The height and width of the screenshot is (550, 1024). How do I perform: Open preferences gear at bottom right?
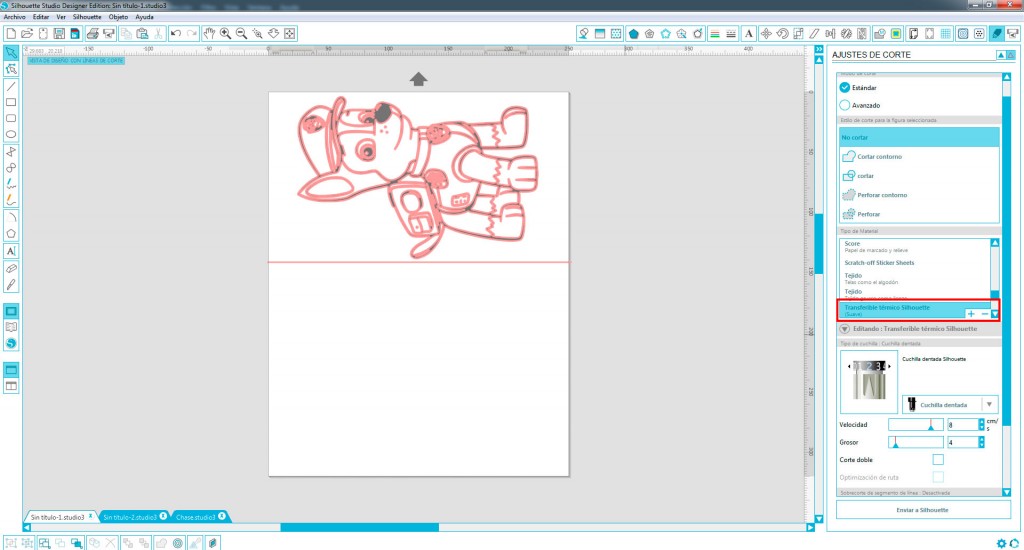click(x=1001, y=543)
